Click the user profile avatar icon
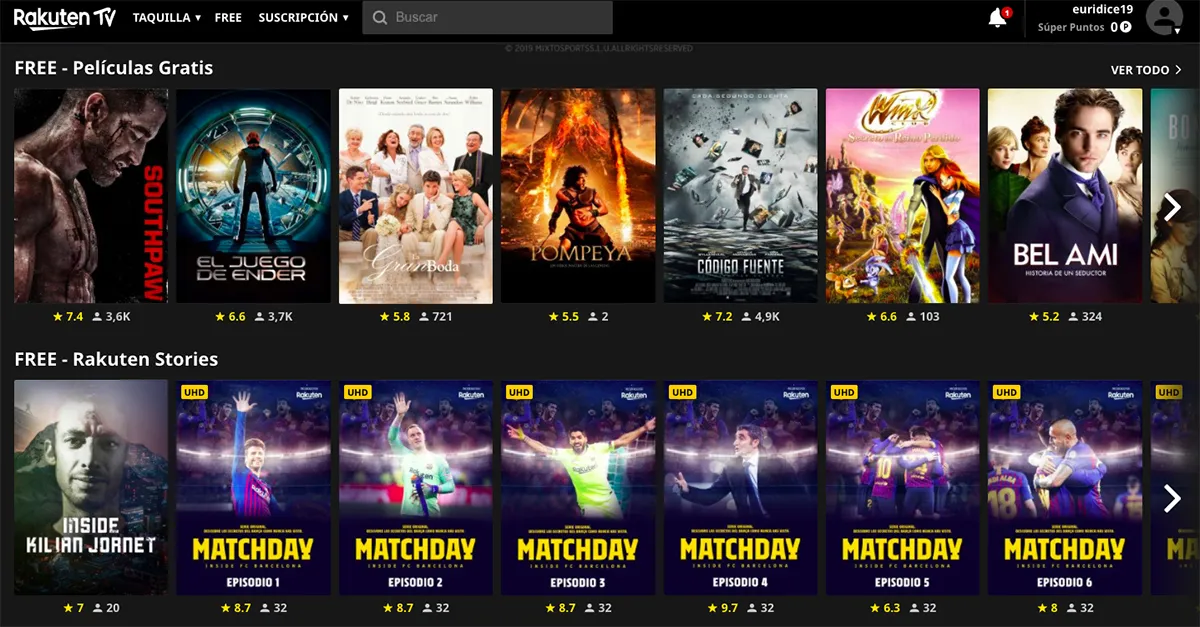This screenshot has width=1200, height=627. click(x=1163, y=17)
